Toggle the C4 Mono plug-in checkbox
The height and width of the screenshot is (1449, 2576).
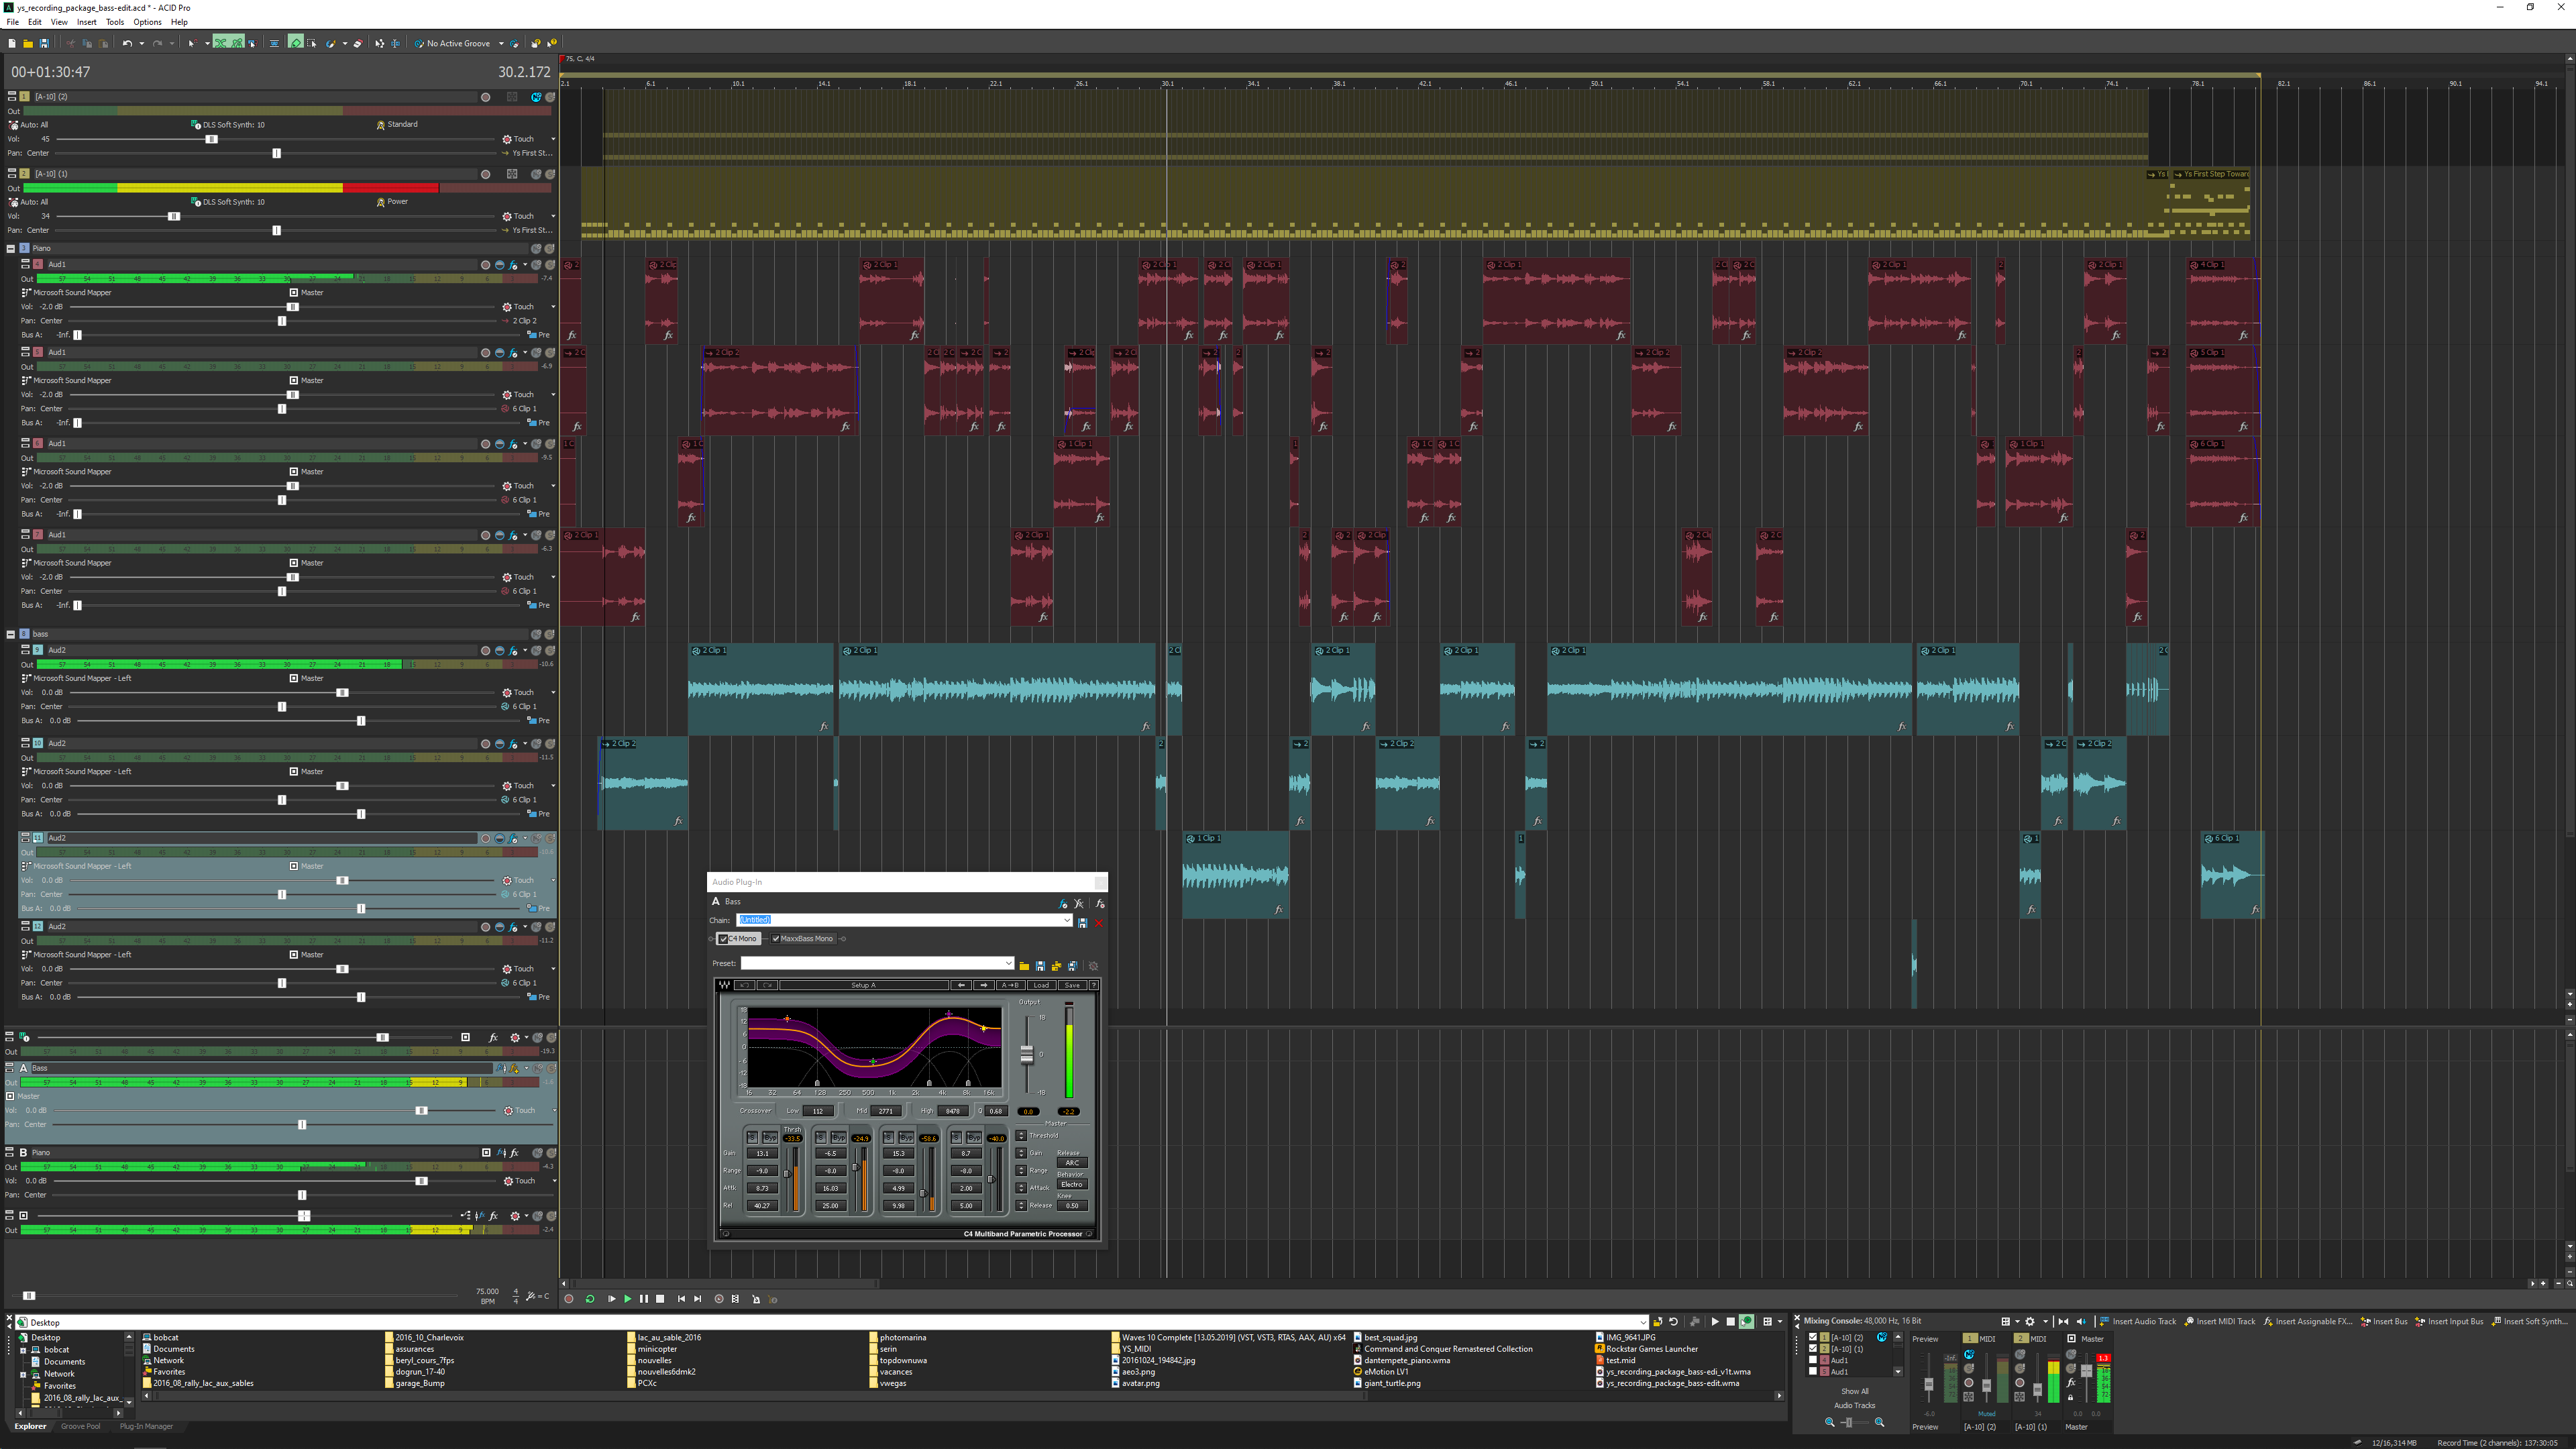(724, 940)
